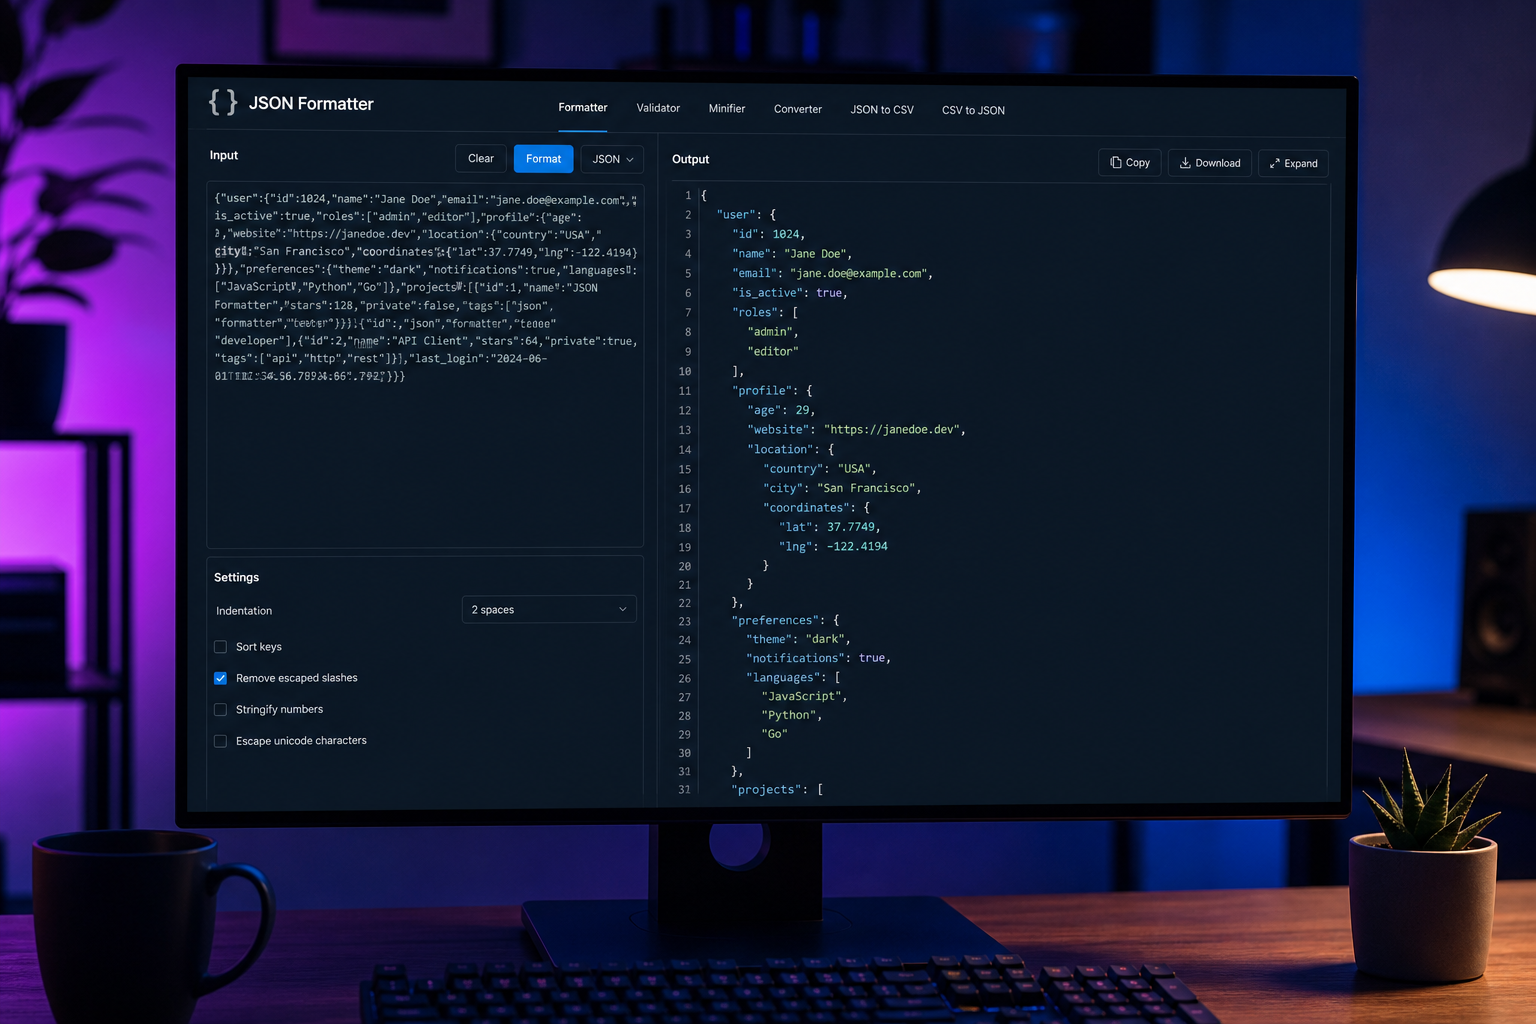1536x1024 pixels.
Task: Click the Settings heading
Action: tap(236, 577)
